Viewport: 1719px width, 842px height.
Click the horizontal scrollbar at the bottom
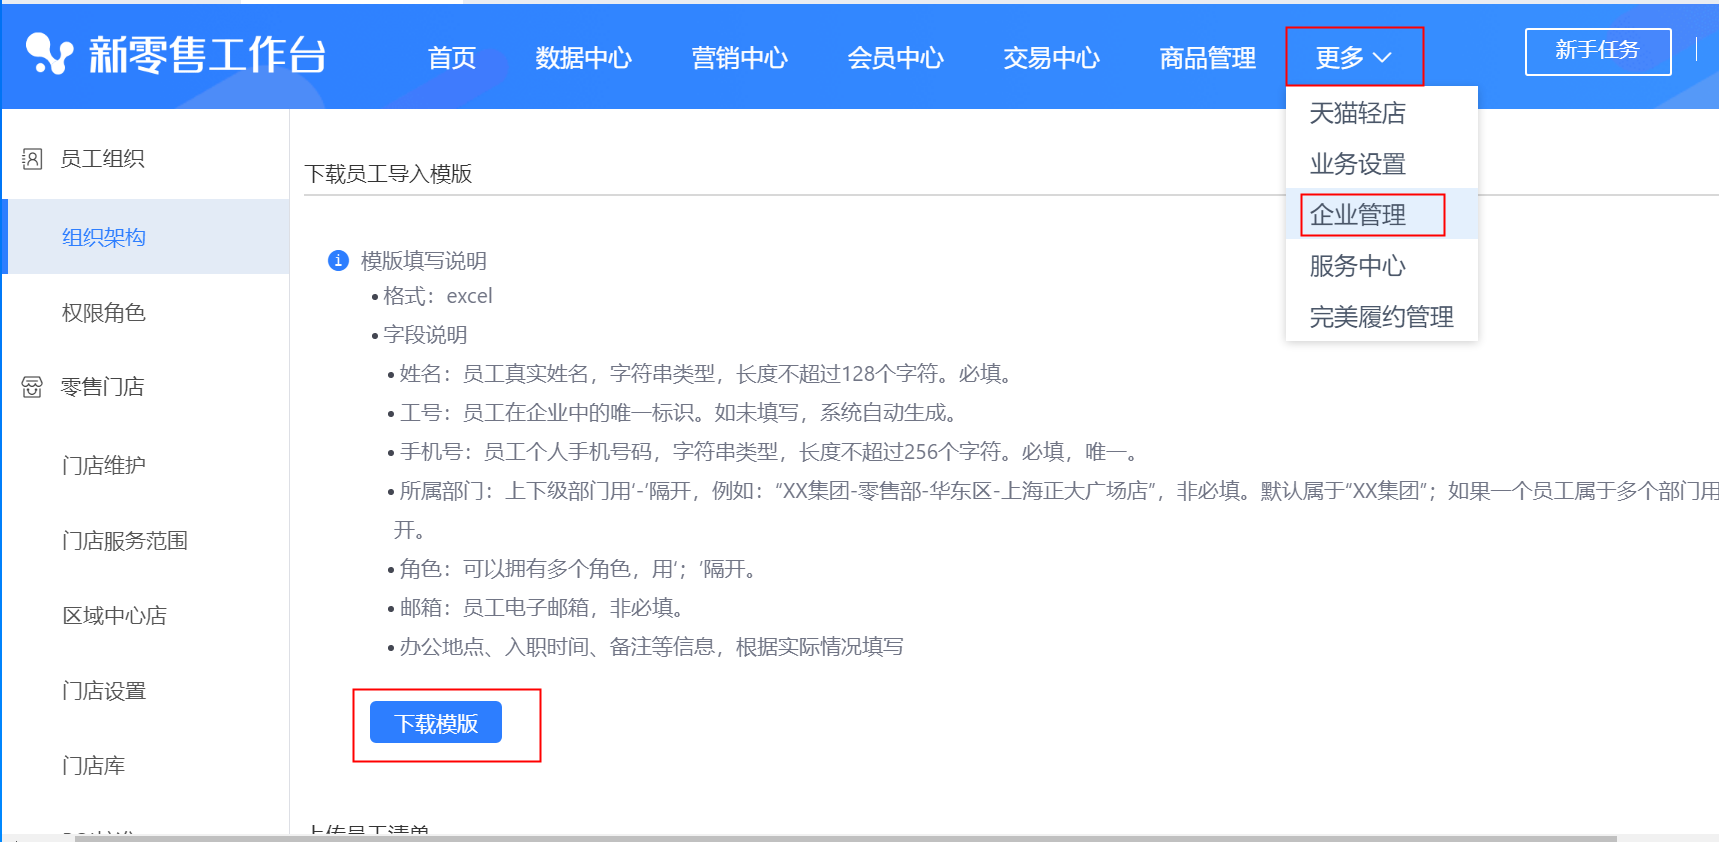845,838
